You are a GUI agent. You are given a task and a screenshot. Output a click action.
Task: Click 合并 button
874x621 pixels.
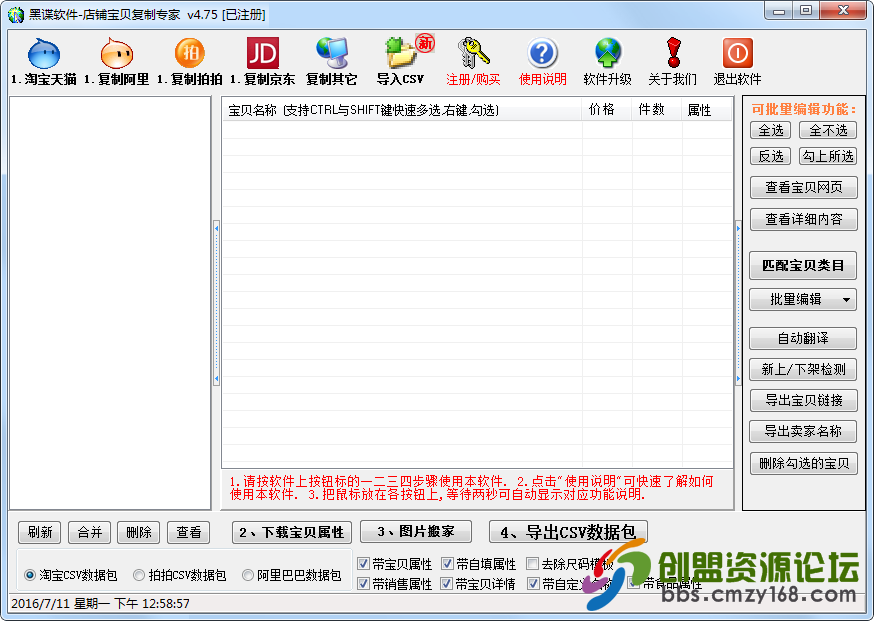pos(90,532)
